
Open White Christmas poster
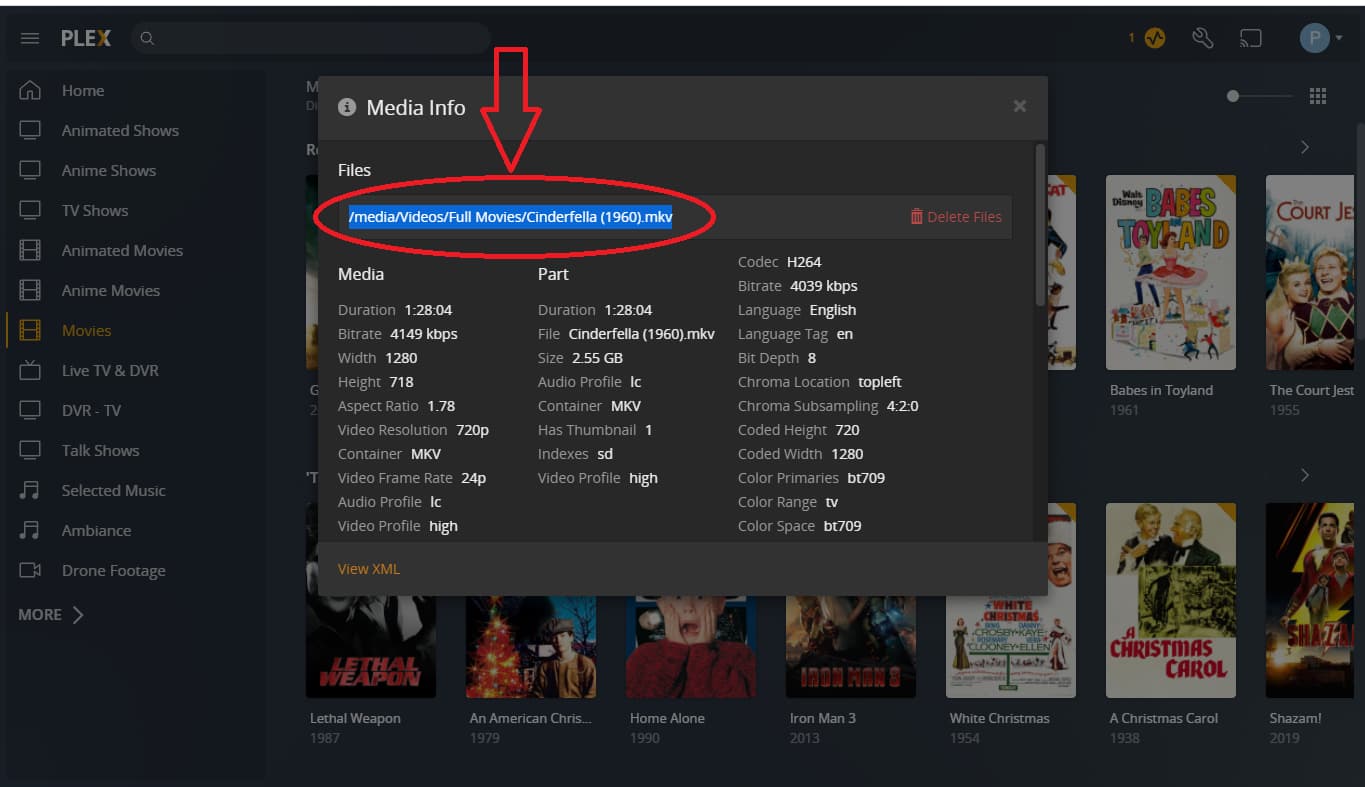point(1011,646)
